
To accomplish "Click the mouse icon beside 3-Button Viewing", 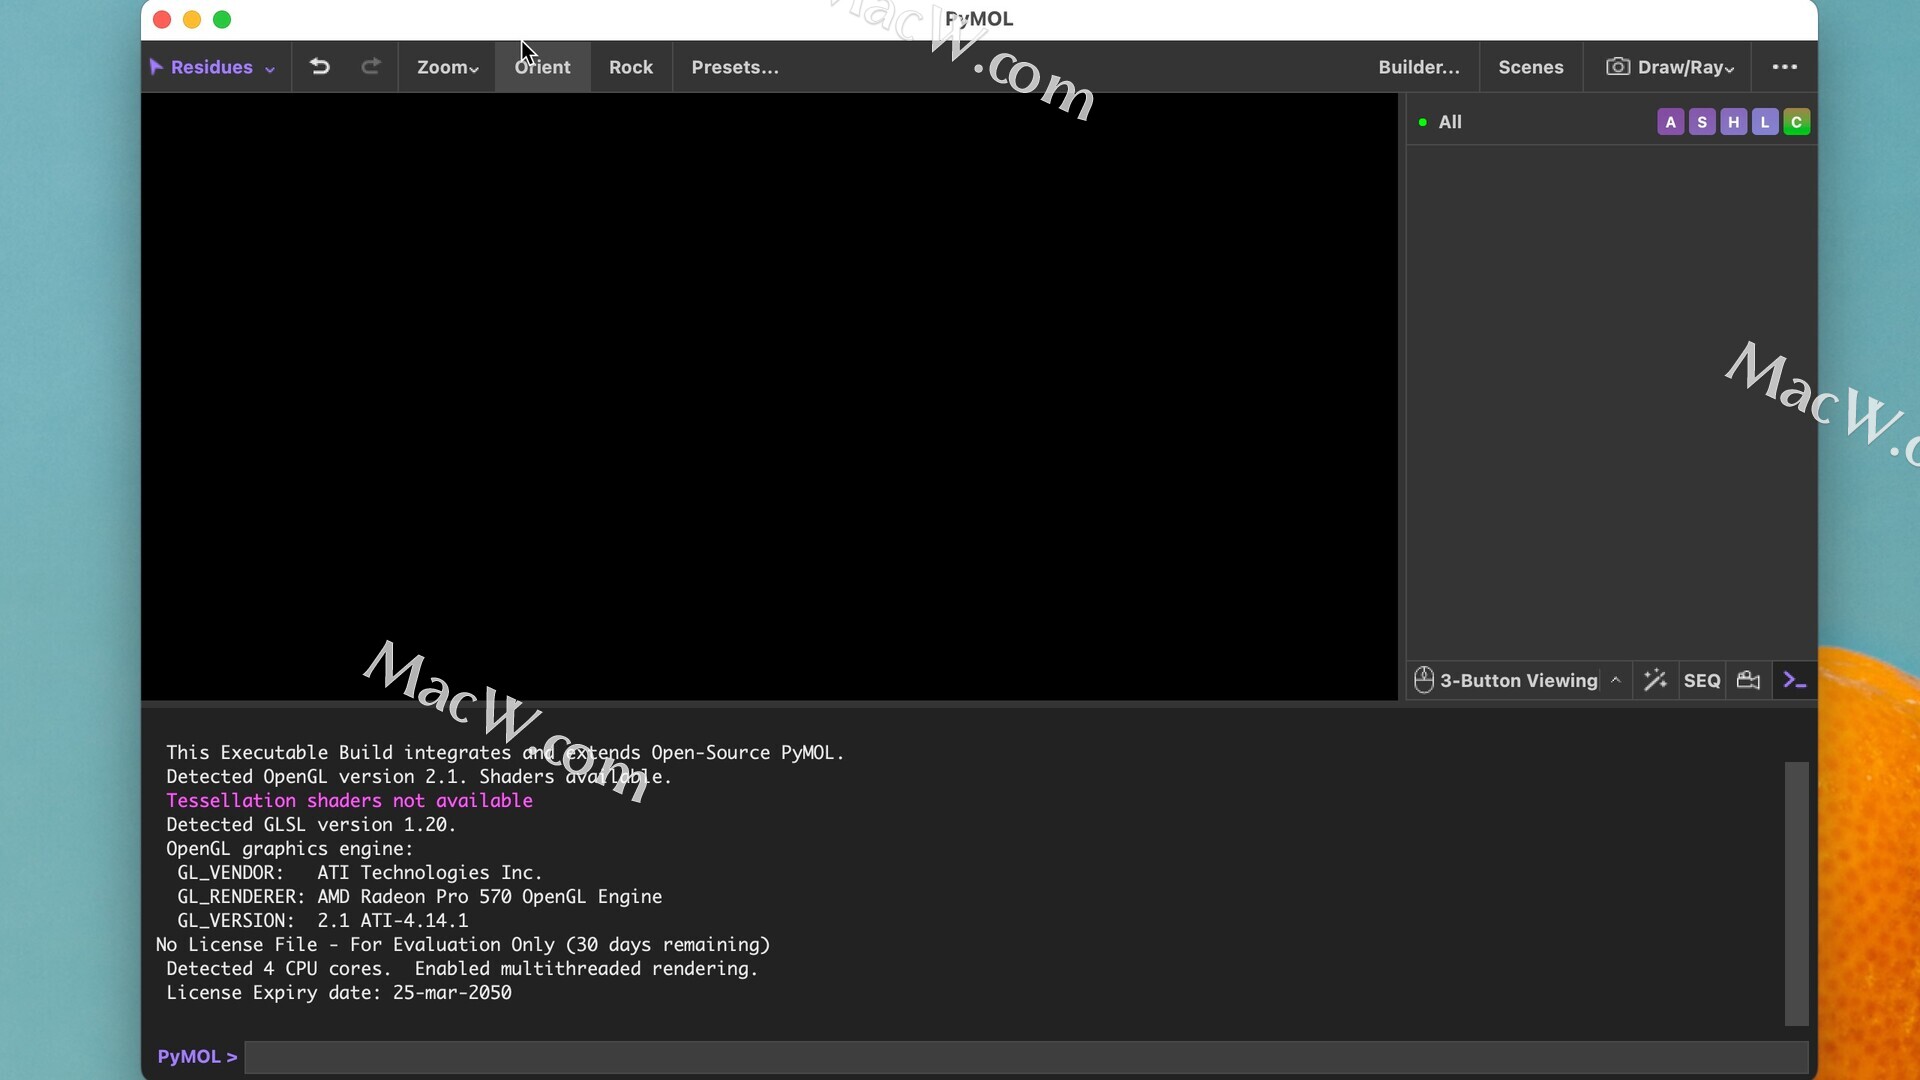I will tap(1424, 680).
